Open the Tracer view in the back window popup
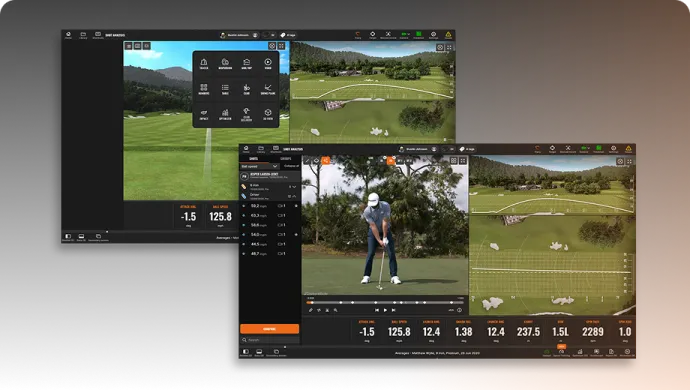 204,64
